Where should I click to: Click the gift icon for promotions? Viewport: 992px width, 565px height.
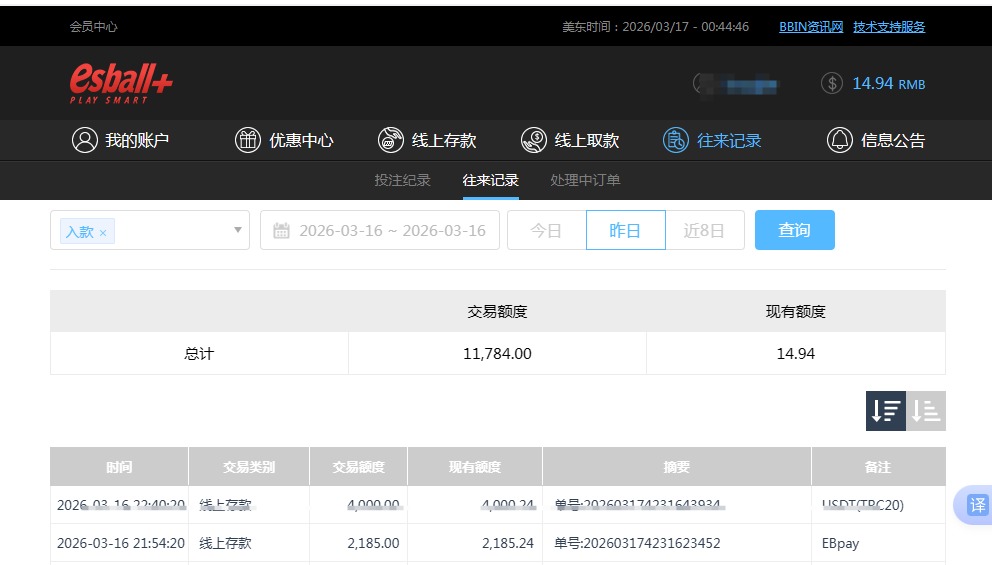[247, 140]
